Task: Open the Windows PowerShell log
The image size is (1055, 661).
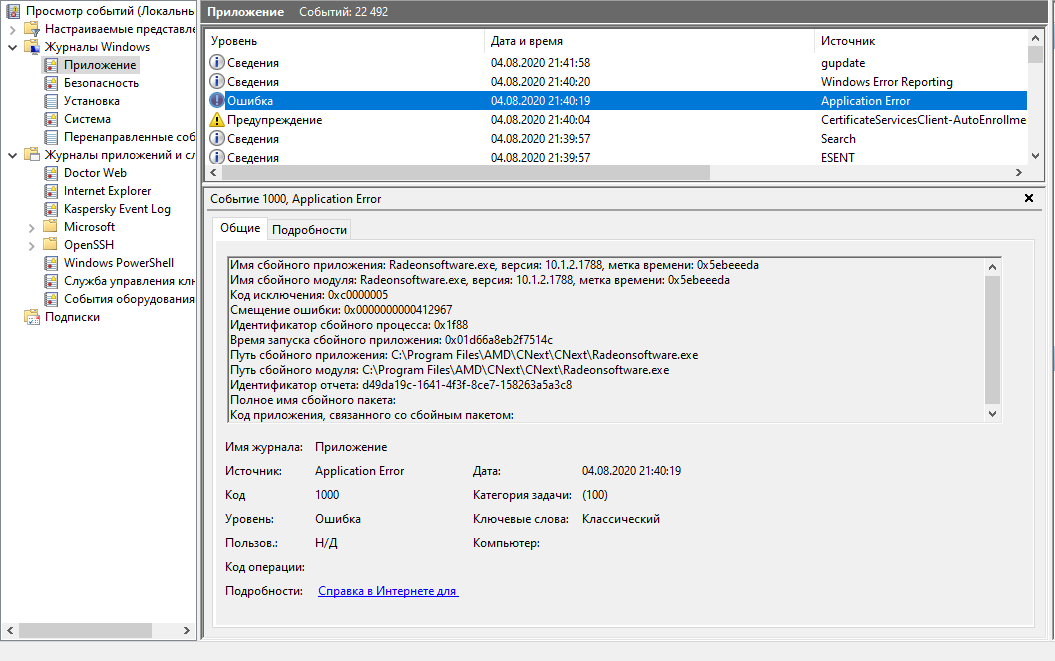Action: (118, 263)
